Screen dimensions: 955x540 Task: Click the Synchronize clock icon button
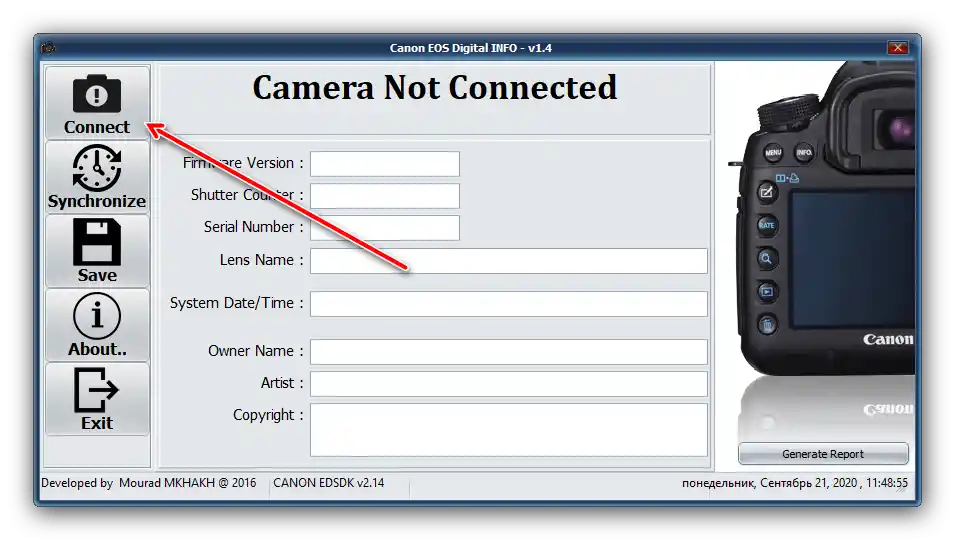coord(97,177)
